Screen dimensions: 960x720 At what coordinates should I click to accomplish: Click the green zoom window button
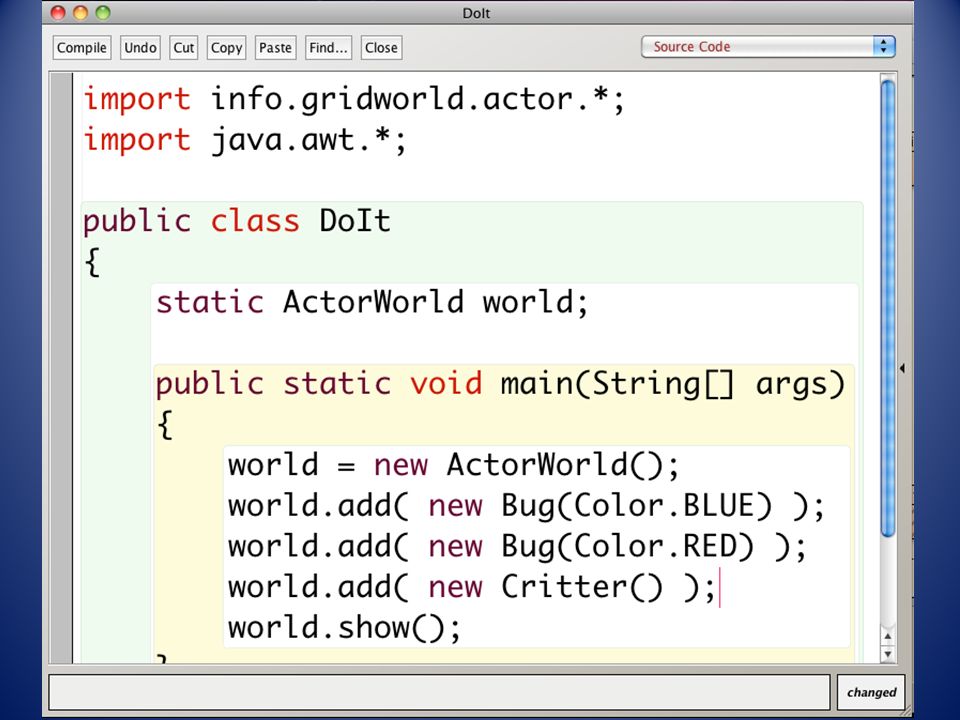pyautogui.click(x=103, y=13)
